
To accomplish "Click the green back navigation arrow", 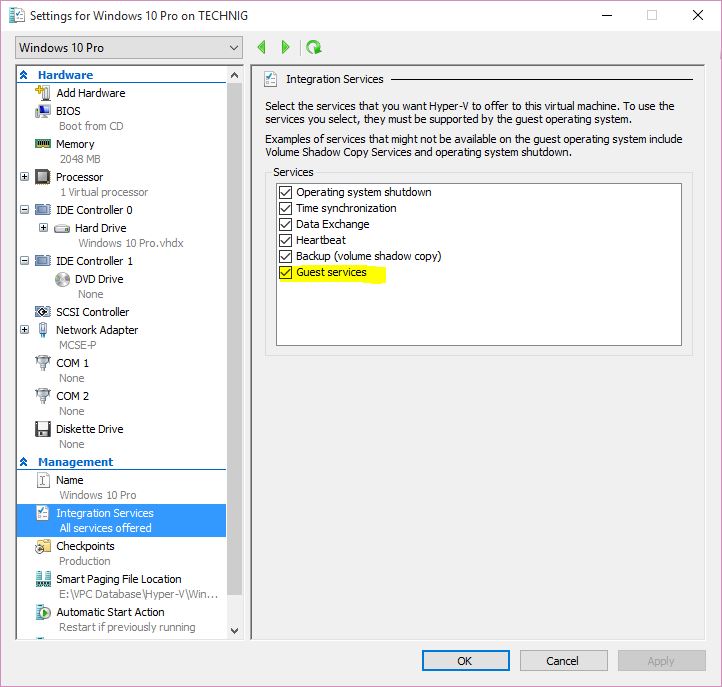I will pyautogui.click(x=262, y=47).
